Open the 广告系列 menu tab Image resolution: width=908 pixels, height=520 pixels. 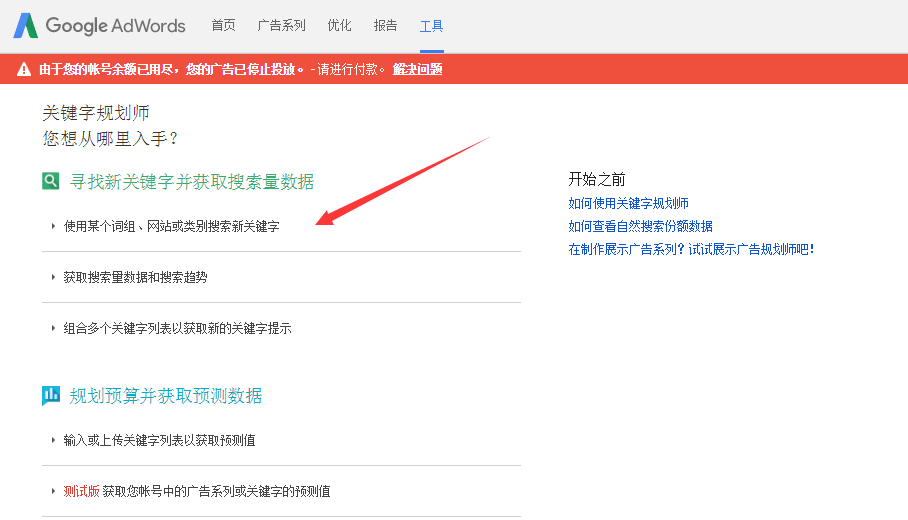click(x=281, y=25)
